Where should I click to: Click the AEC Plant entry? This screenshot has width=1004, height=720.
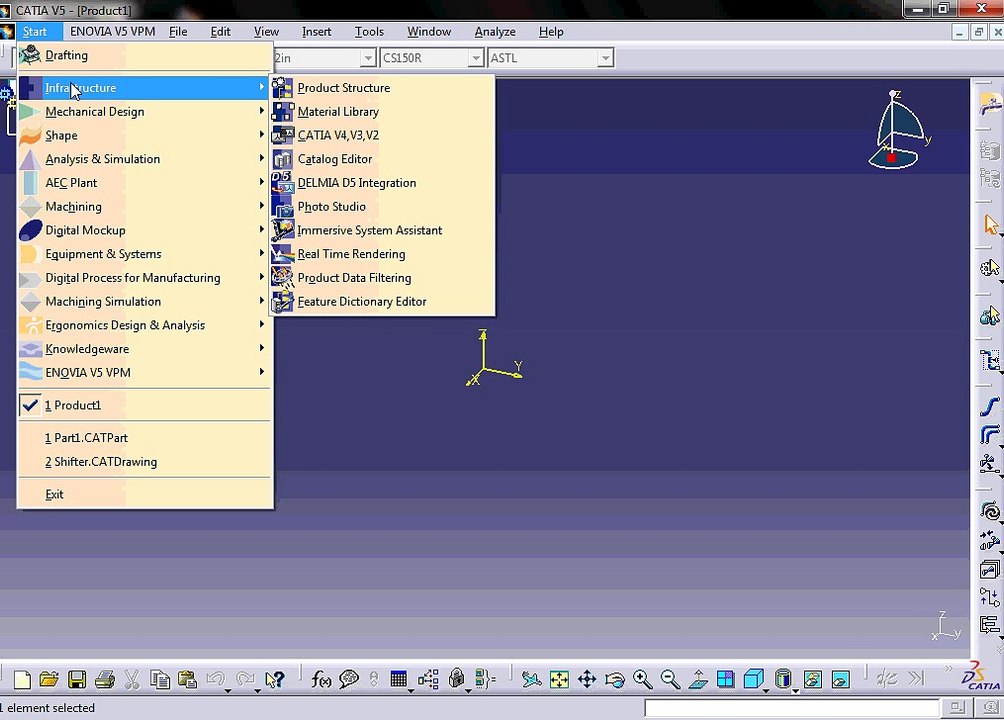pyautogui.click(x=145, y=183)
